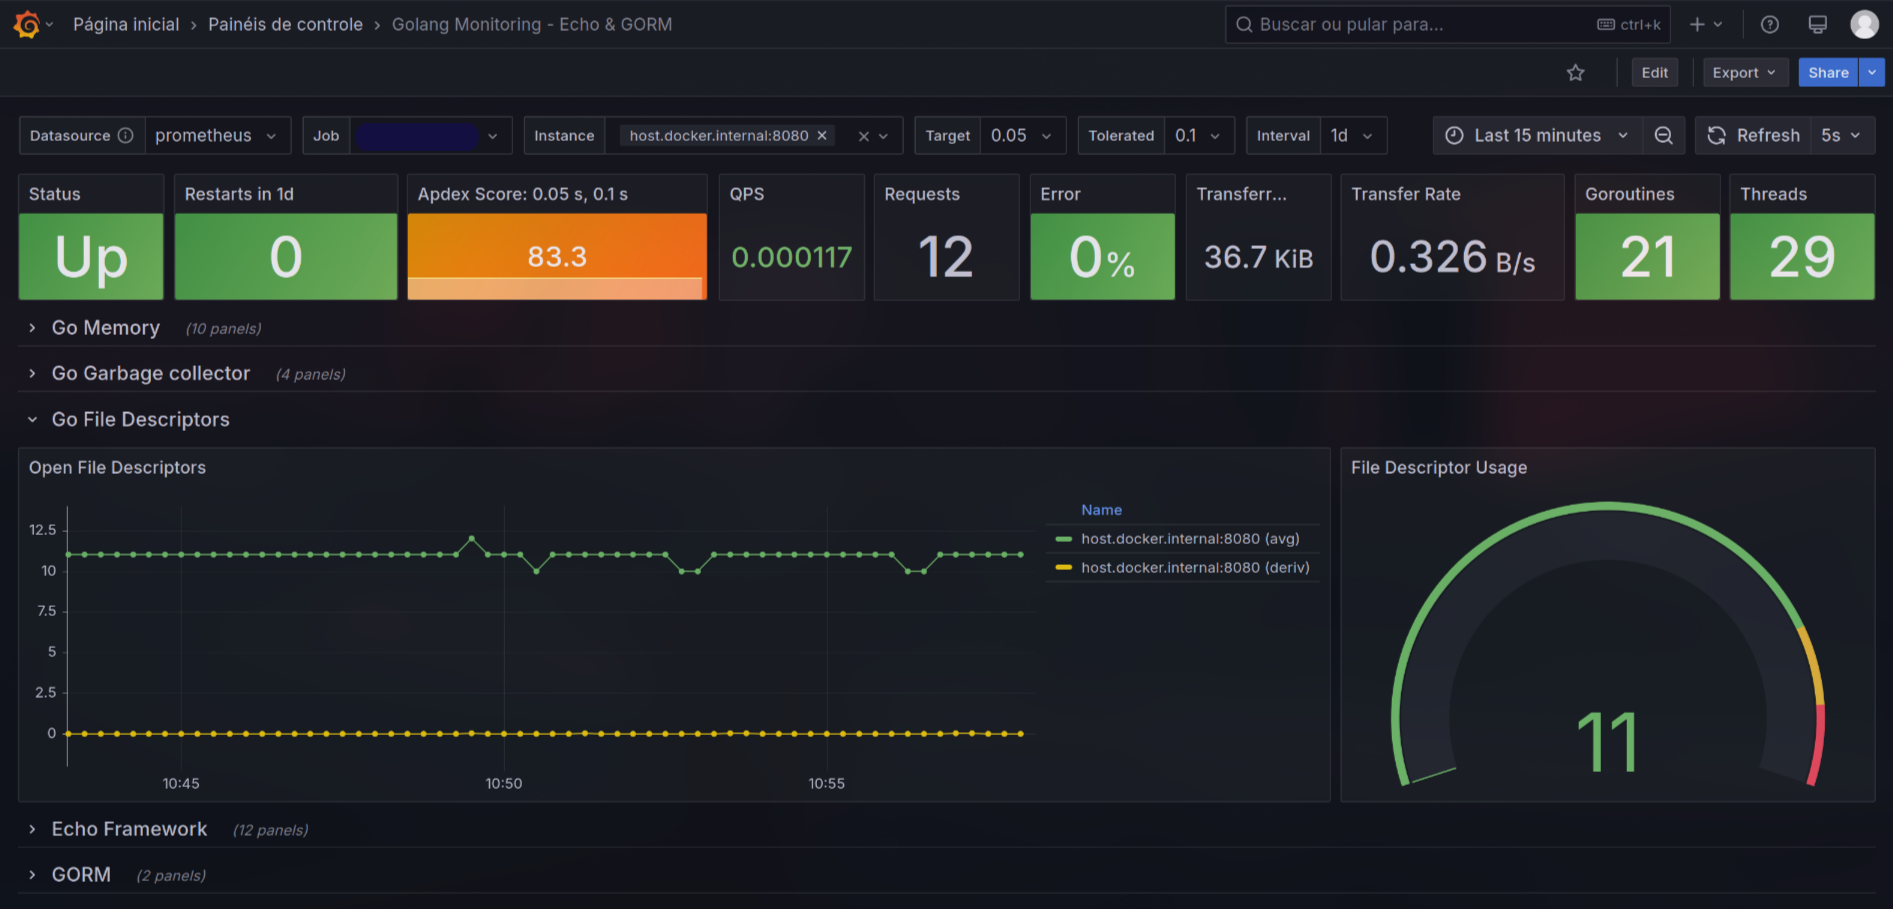Click the Edit dashboard button
The height and width of the screenshot is (909, 1893).
tap(1655, 73)
